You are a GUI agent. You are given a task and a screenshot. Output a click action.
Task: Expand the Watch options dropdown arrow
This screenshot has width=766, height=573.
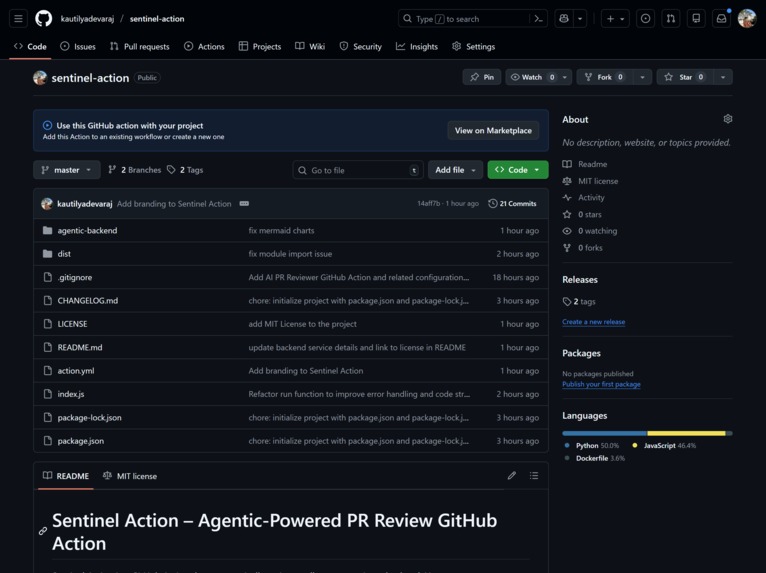pyautogui.click(x=565, y=77)
